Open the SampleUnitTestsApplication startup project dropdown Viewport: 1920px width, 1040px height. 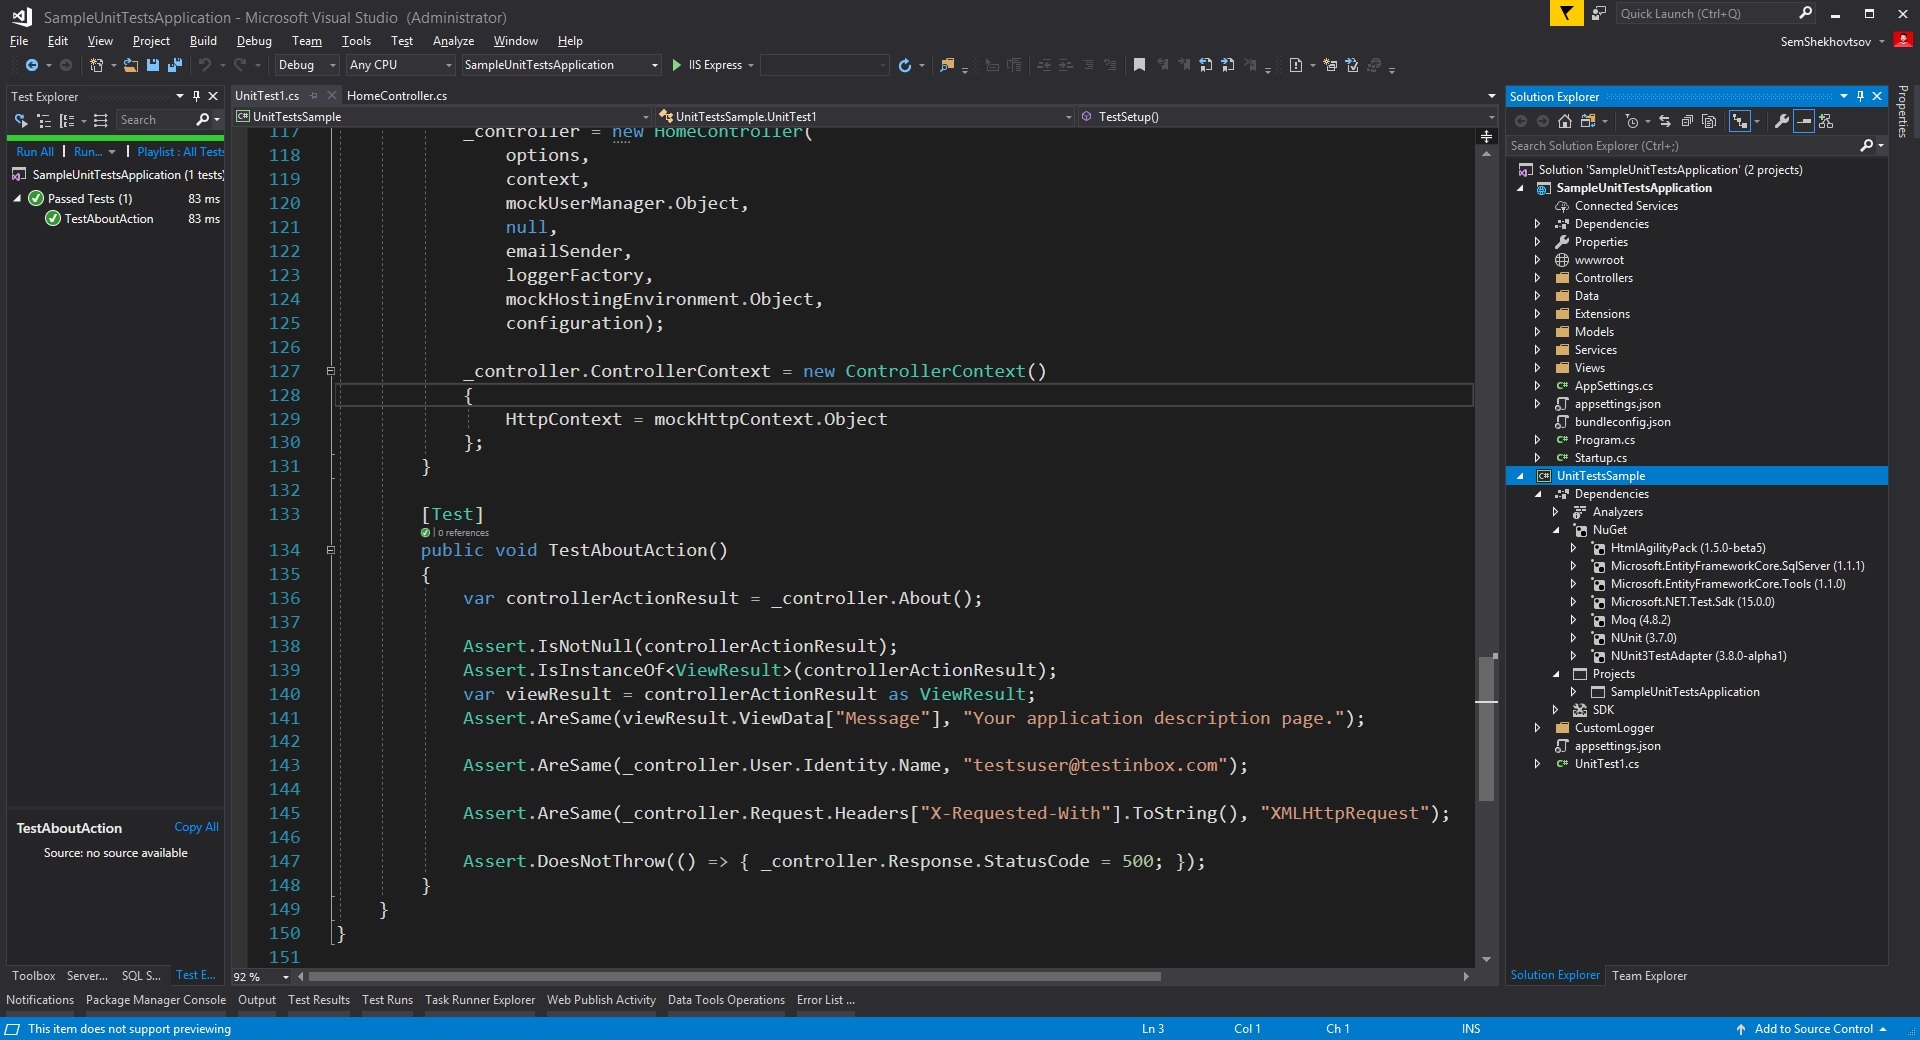tap(561, 65)
